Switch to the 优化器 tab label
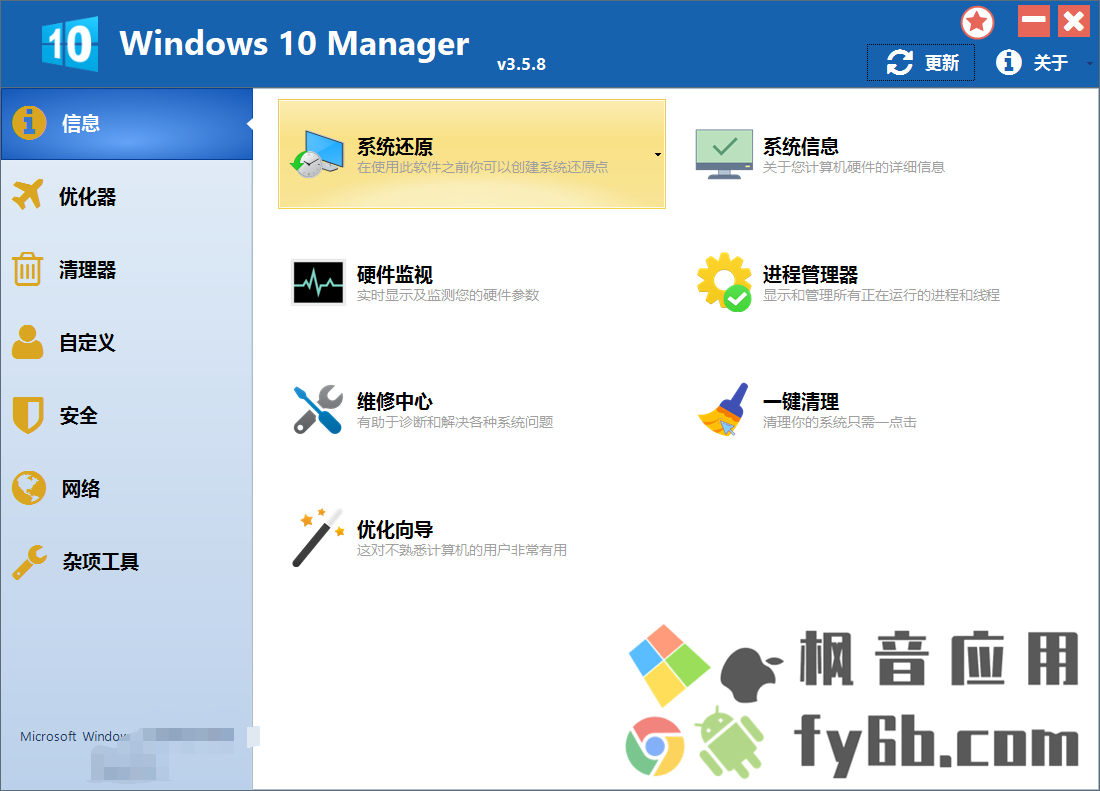 88,196
